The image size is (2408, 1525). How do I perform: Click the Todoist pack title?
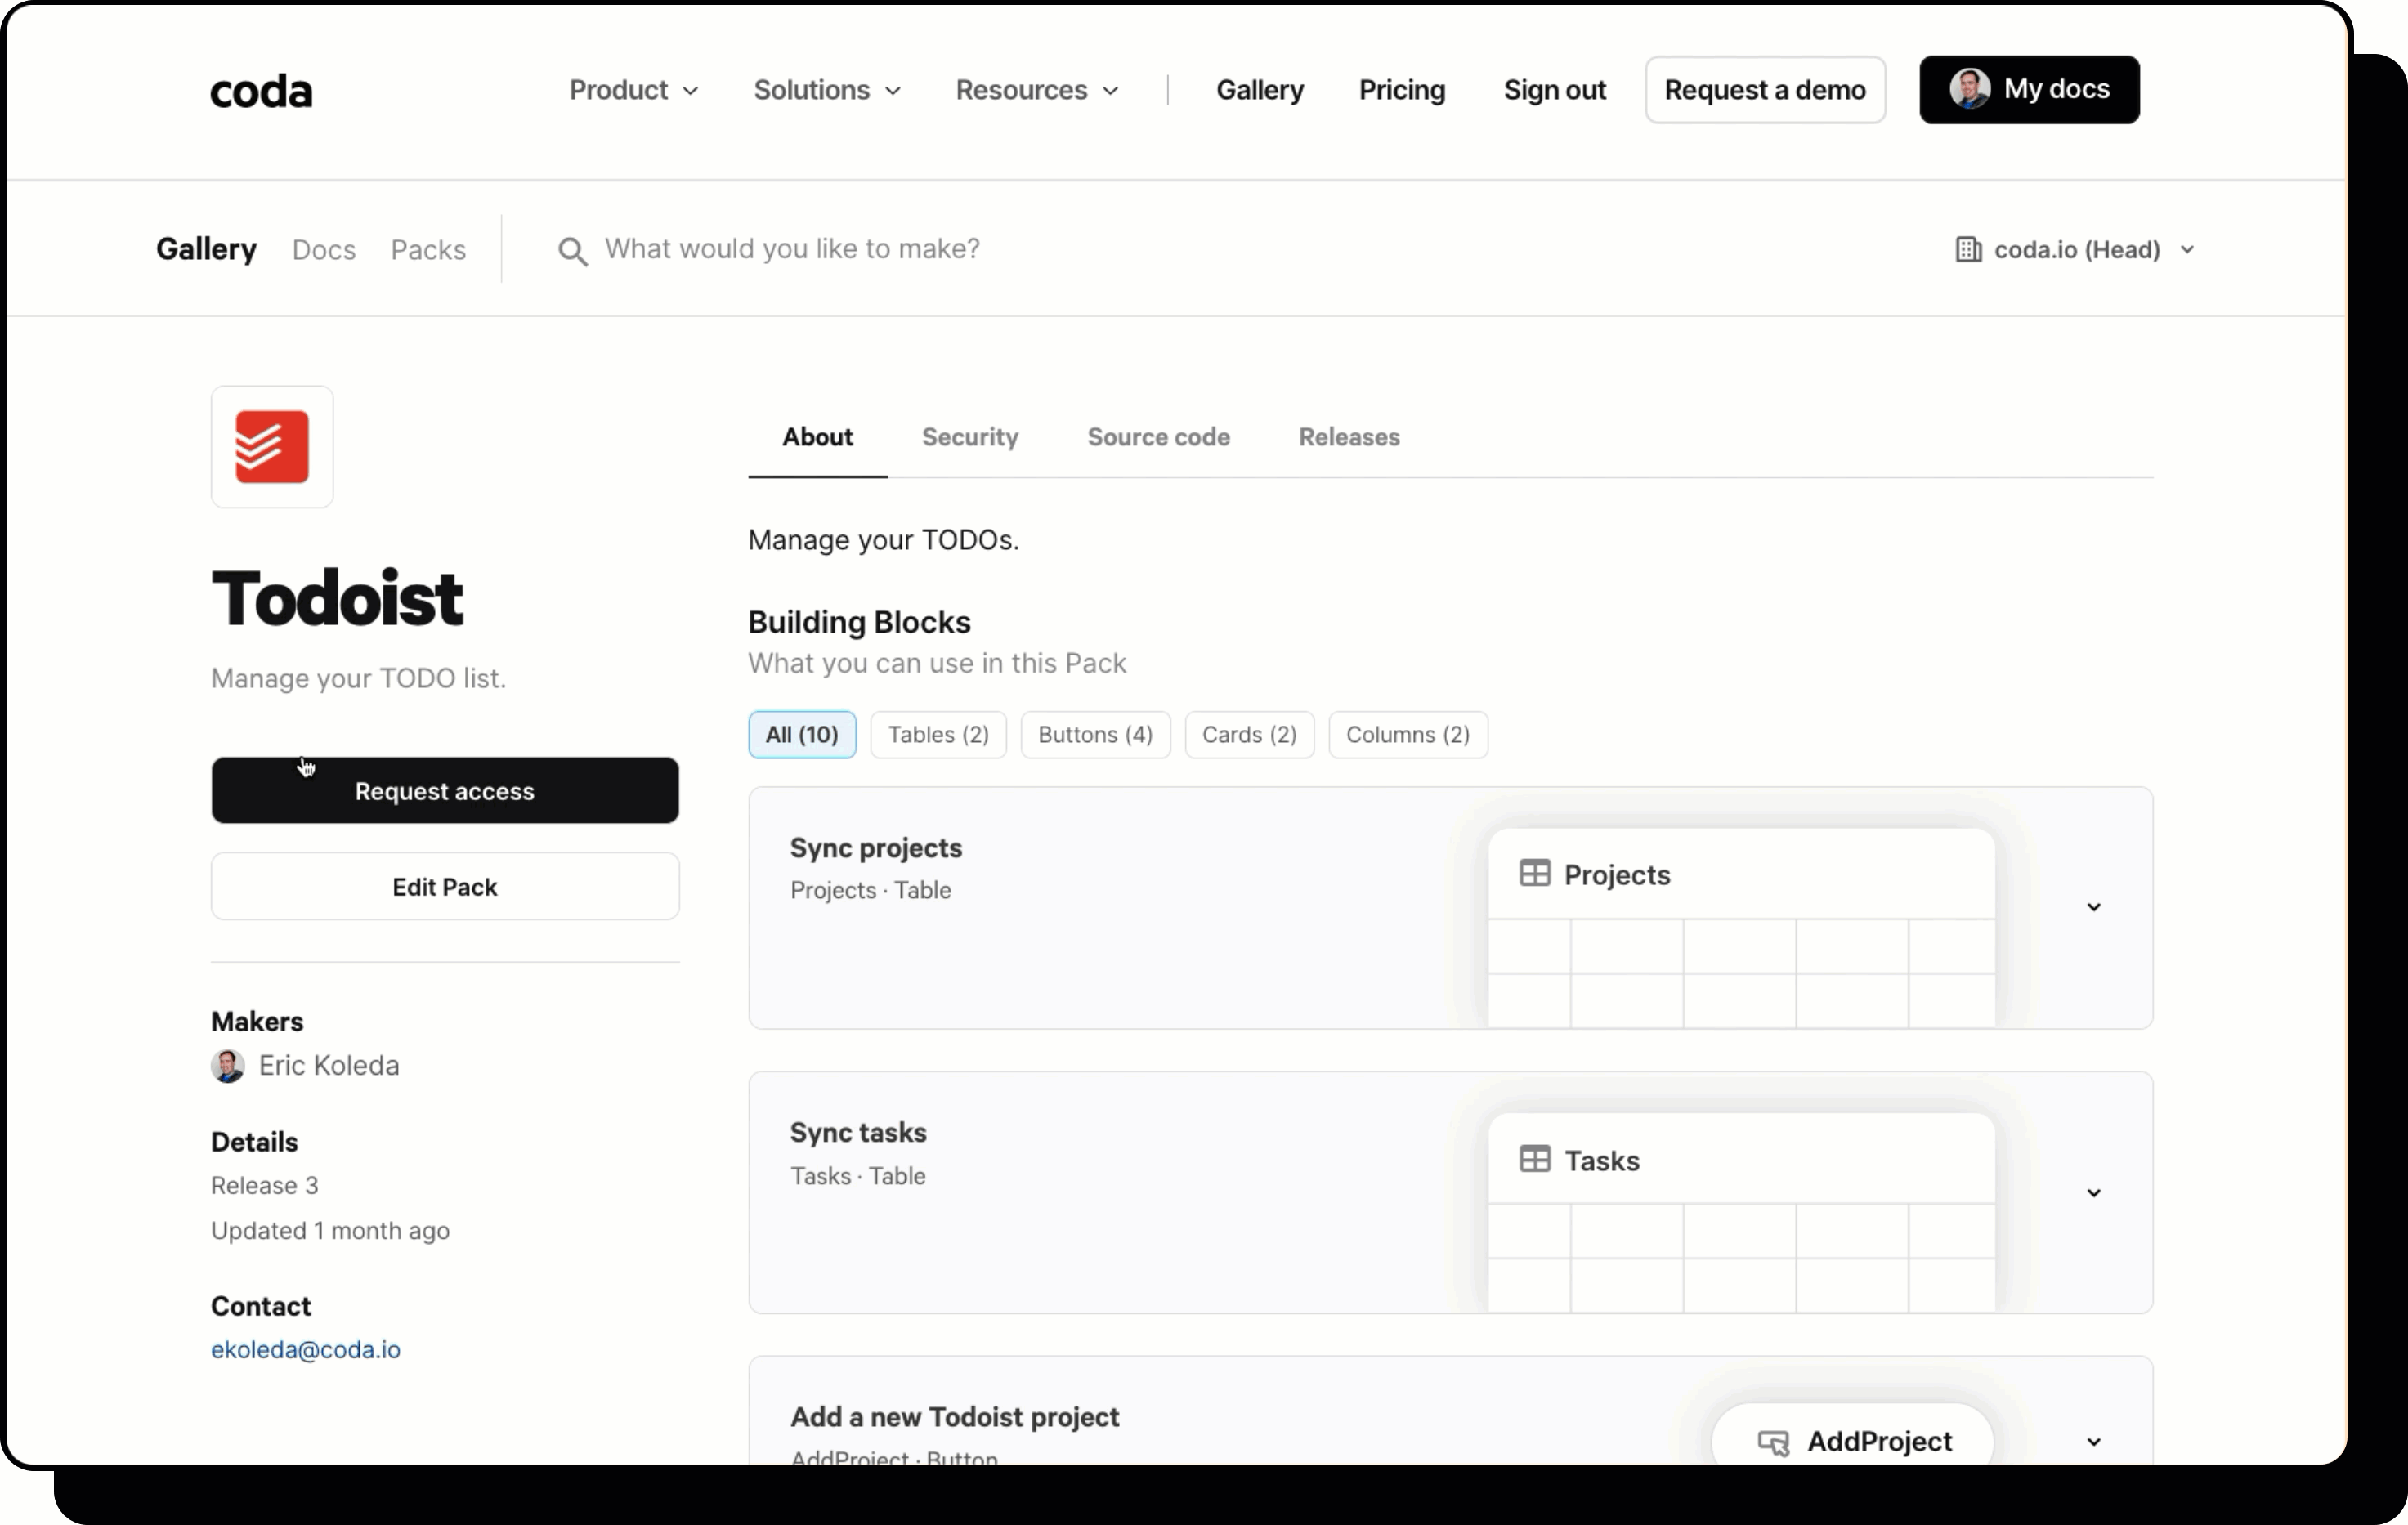point(337,598)
